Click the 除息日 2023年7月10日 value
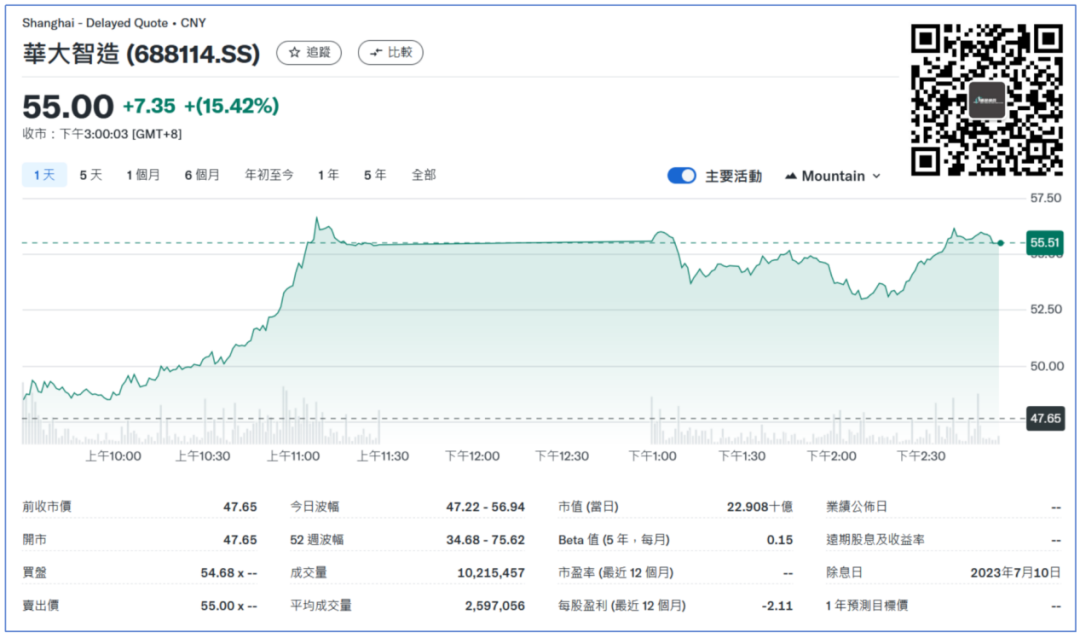 click(x=1015, y=573)
